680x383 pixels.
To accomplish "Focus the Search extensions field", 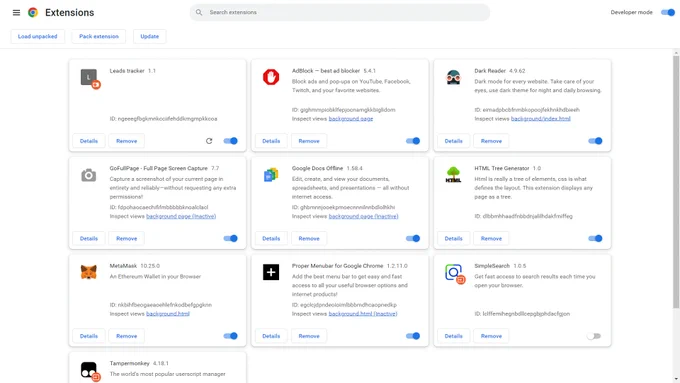I will [340, 12].
